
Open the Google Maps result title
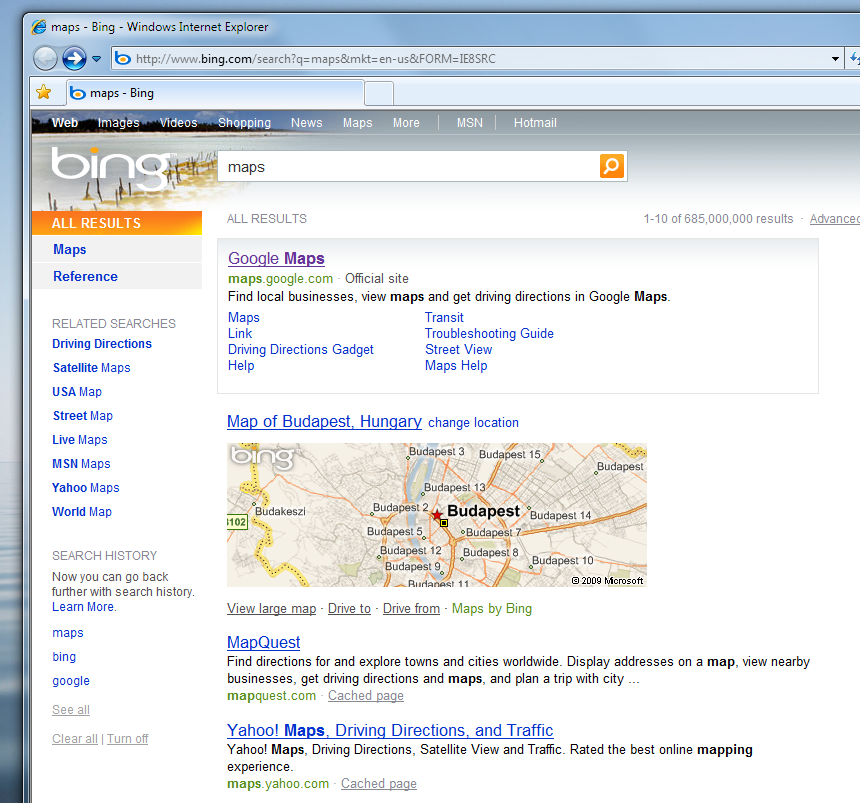point(276,258)
